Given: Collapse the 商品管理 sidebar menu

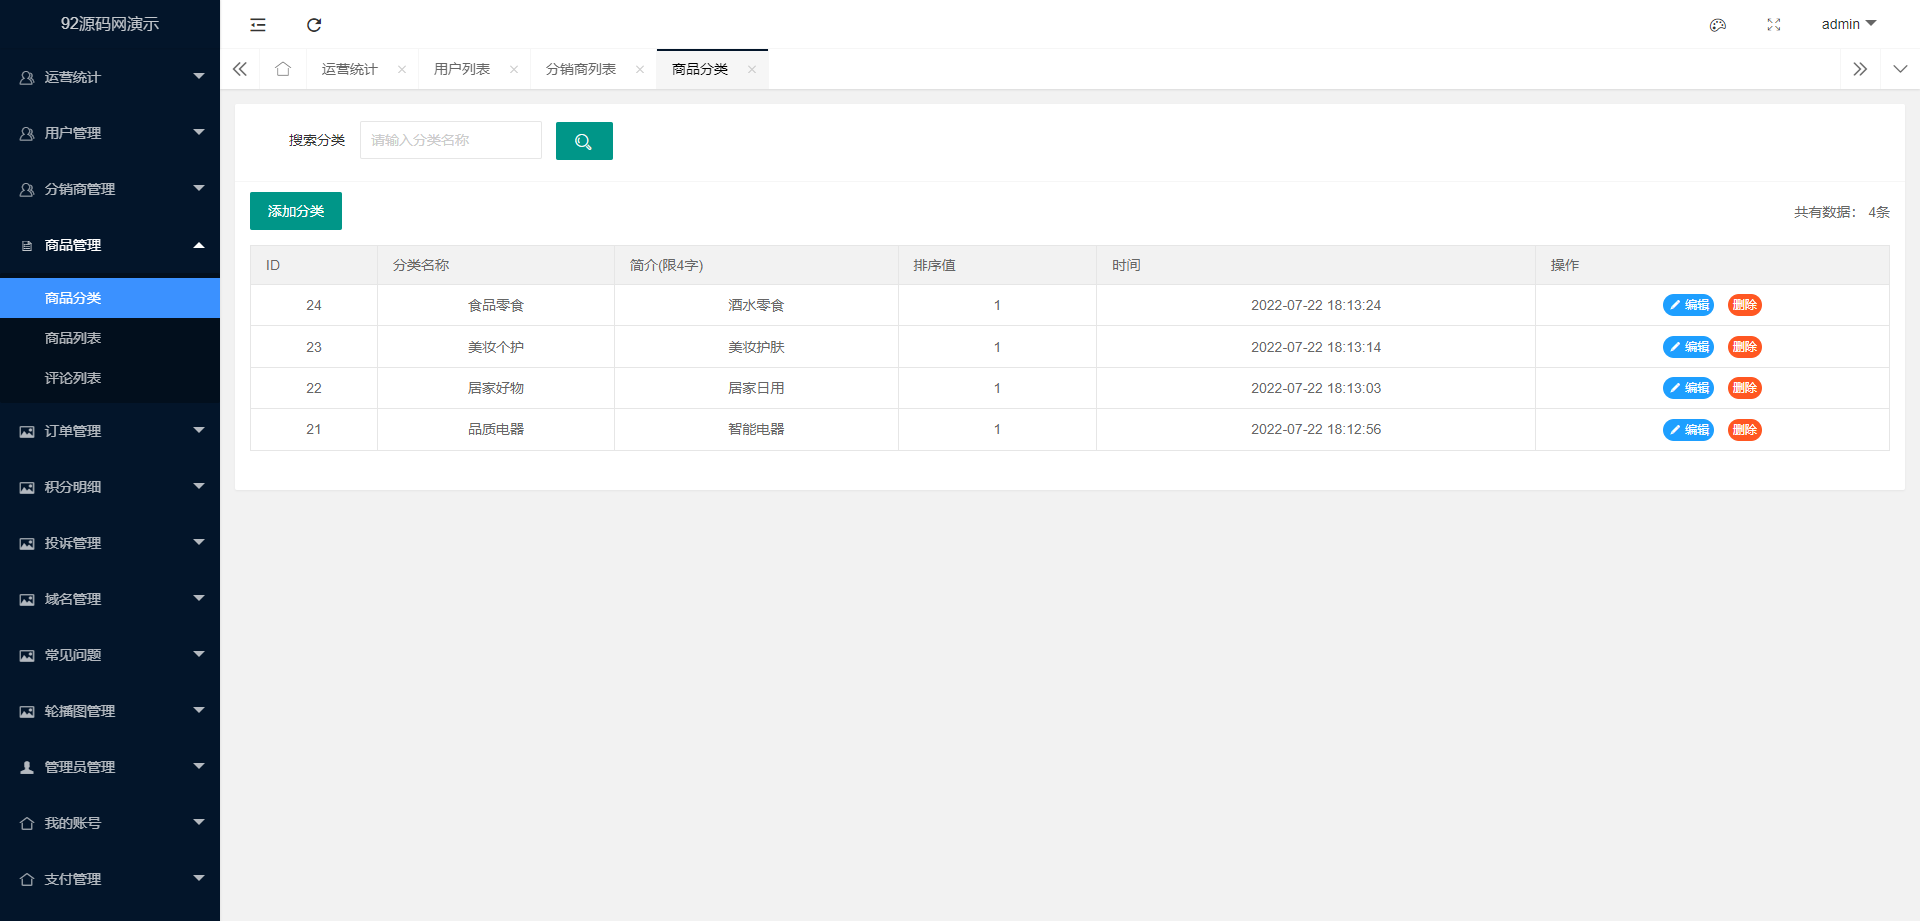Looking at the screenshot, I should pos(110,245).
